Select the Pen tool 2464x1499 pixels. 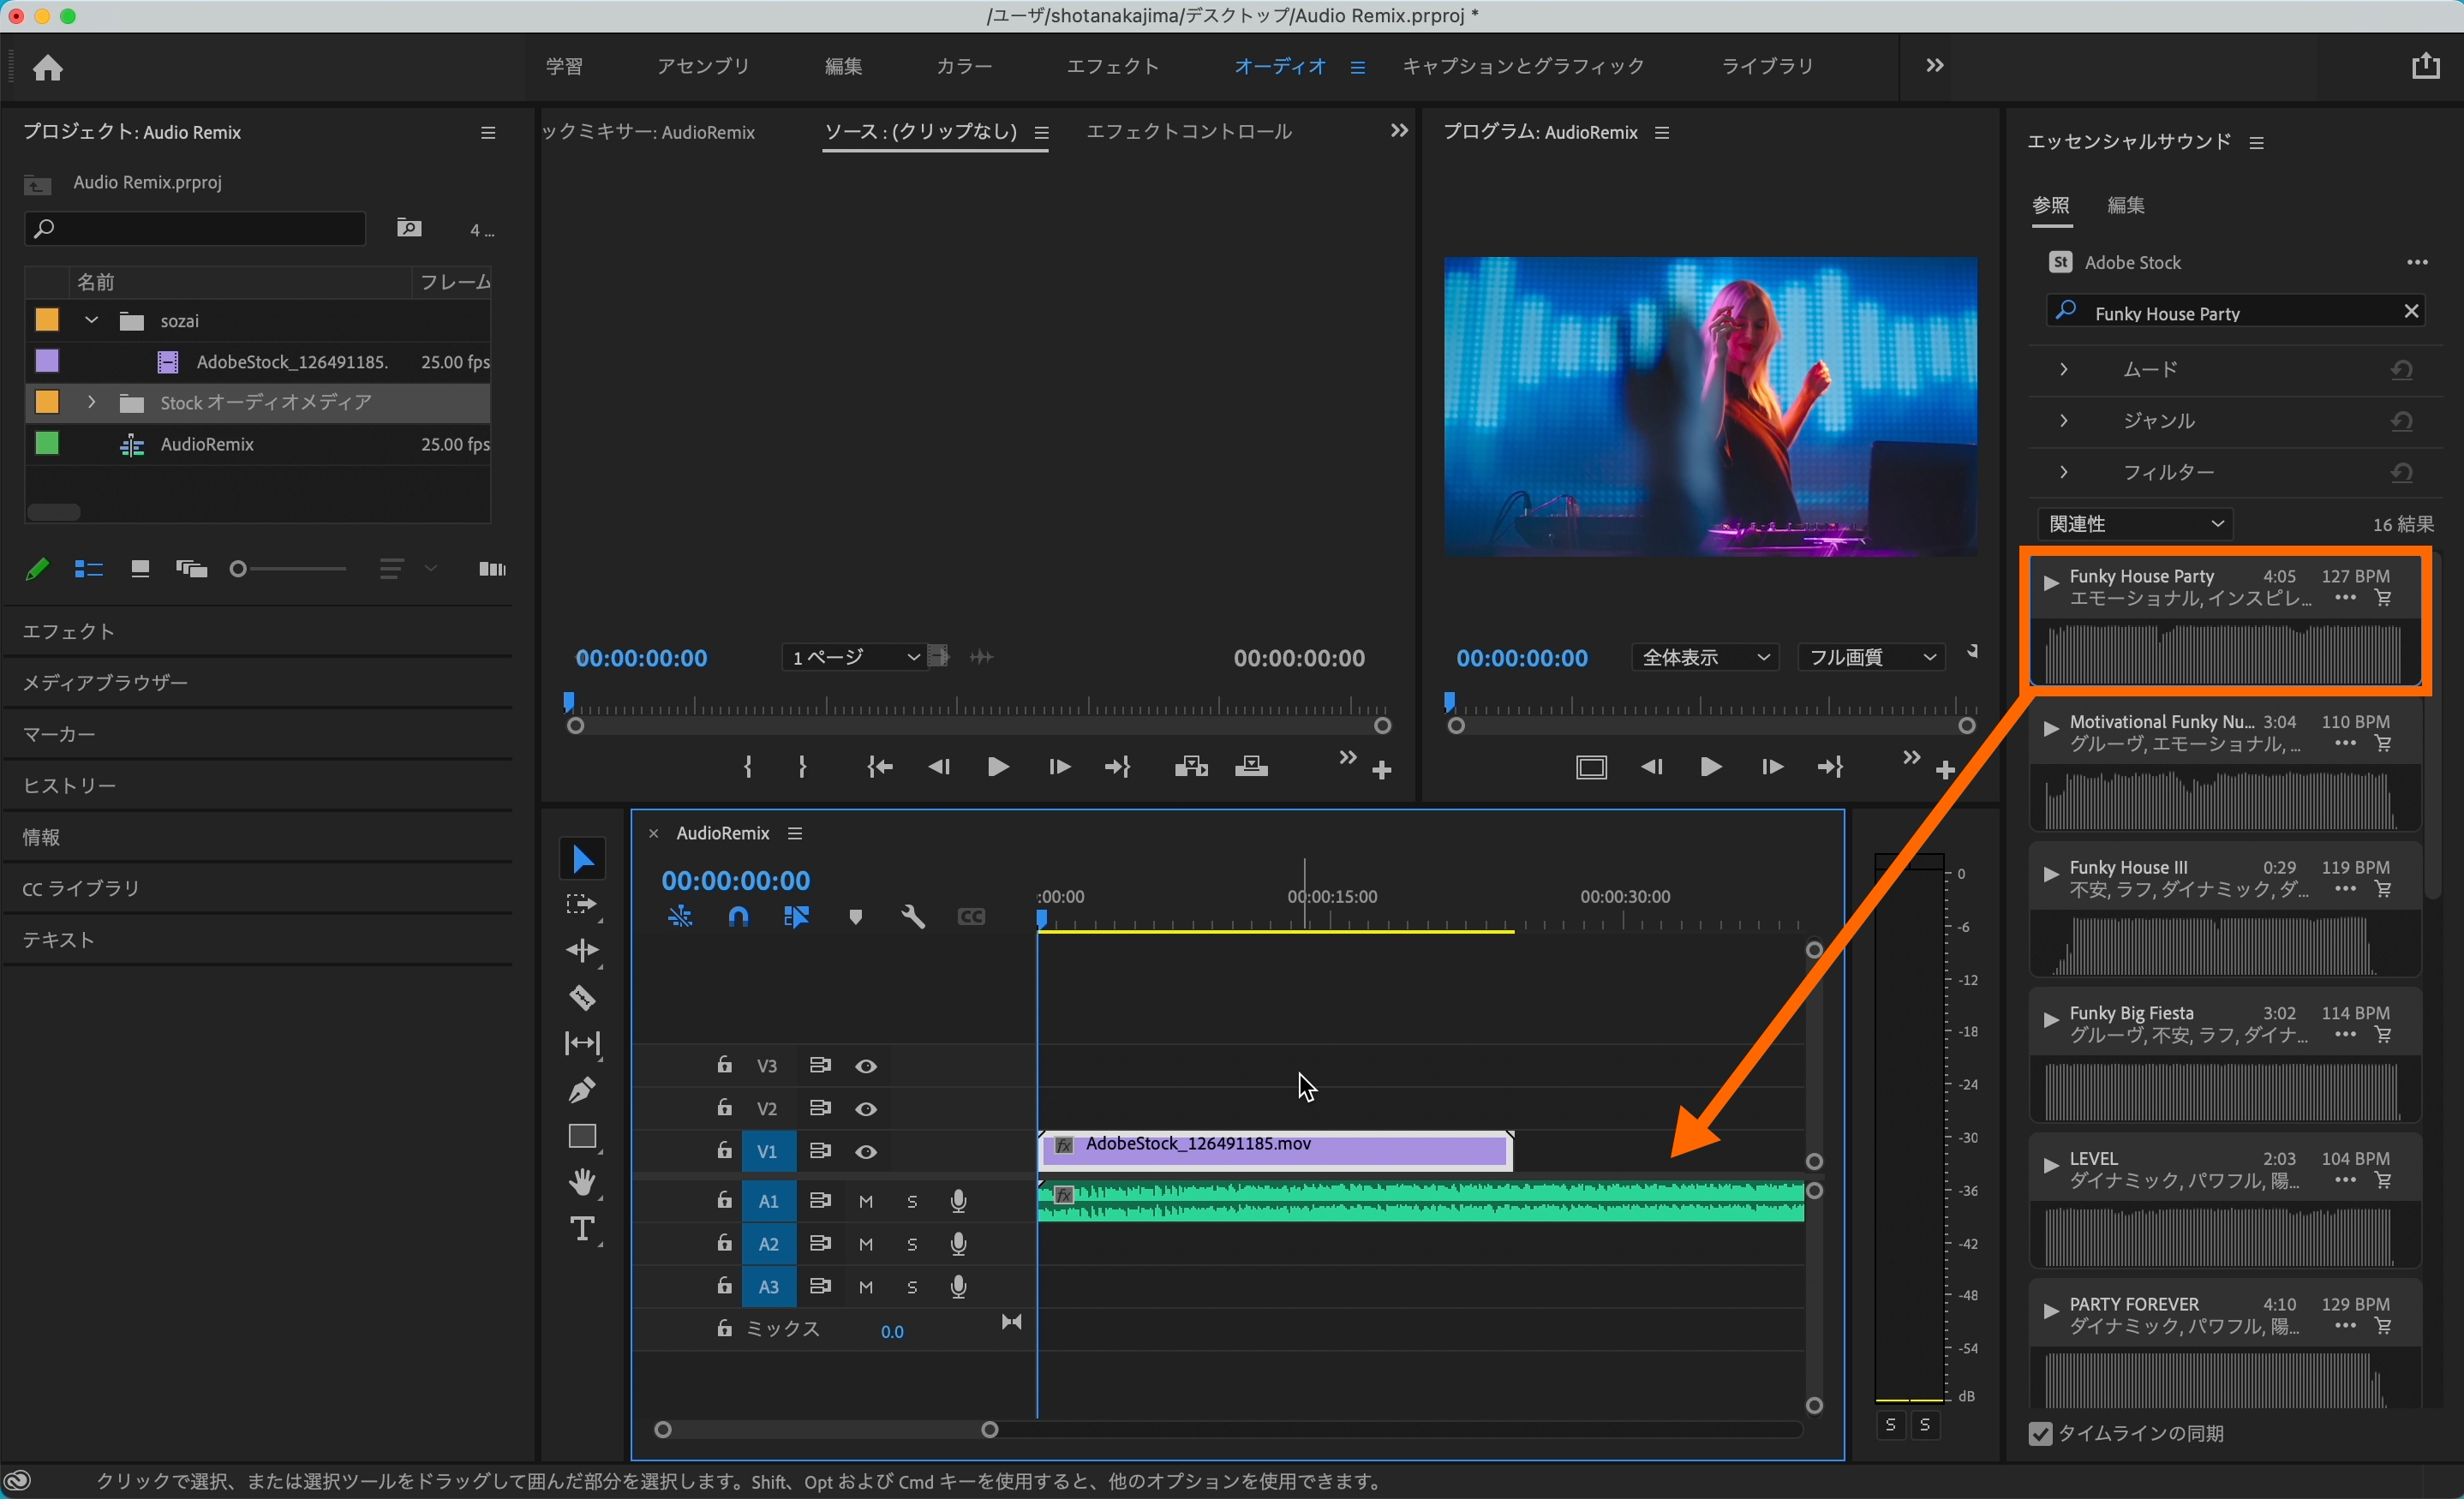click(x=582, y=1089)
